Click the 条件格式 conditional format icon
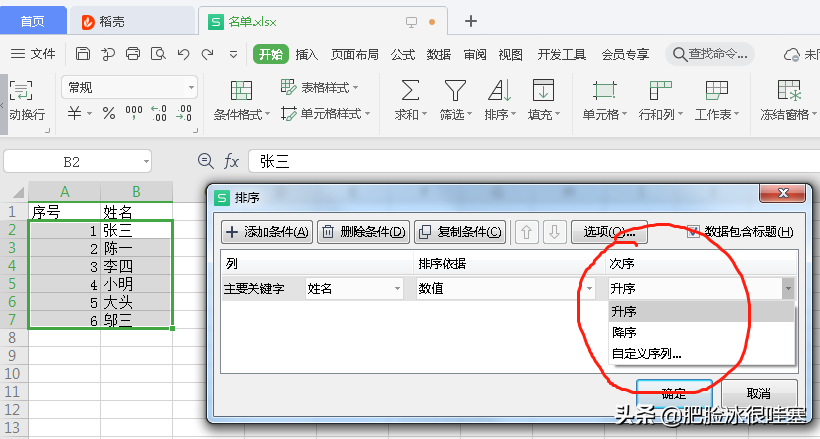This screenshot has height=439, width=820. click(x=241, y=91)
